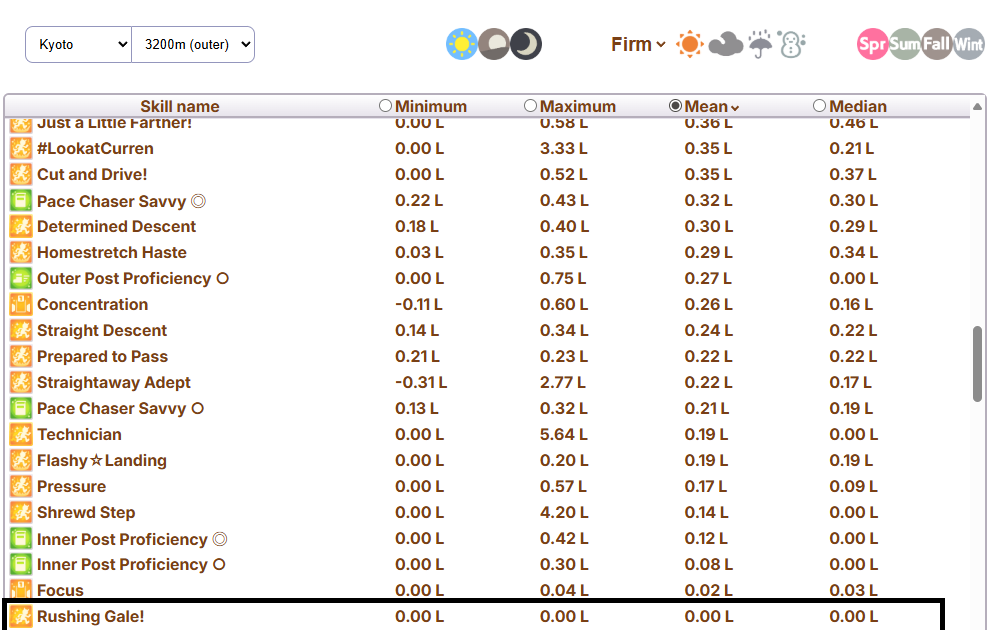The height and width of the screenshot is (630, 987).
Task: Open the Kyoto racetrack dropdown
Action: pos(78,45)
